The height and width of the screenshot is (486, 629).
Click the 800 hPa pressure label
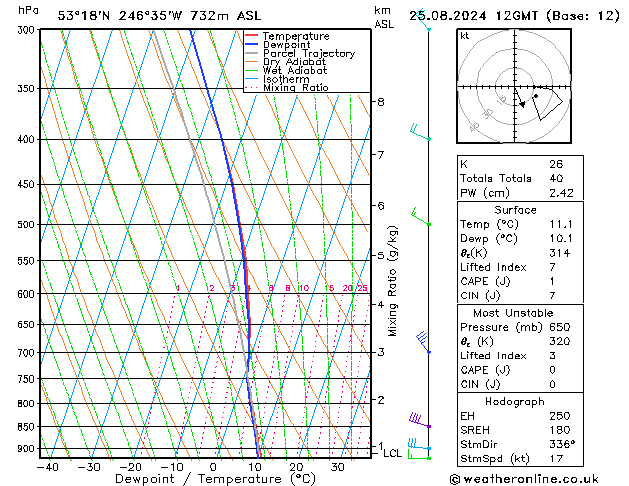click(x=28, y=403)
